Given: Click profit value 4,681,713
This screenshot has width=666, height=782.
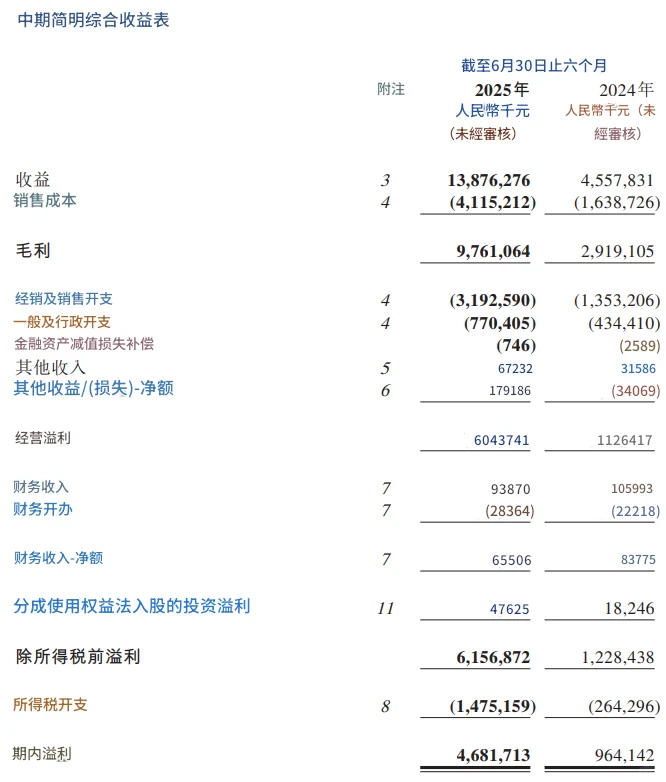Looking at the screenshot, I should tap(493, 755).
